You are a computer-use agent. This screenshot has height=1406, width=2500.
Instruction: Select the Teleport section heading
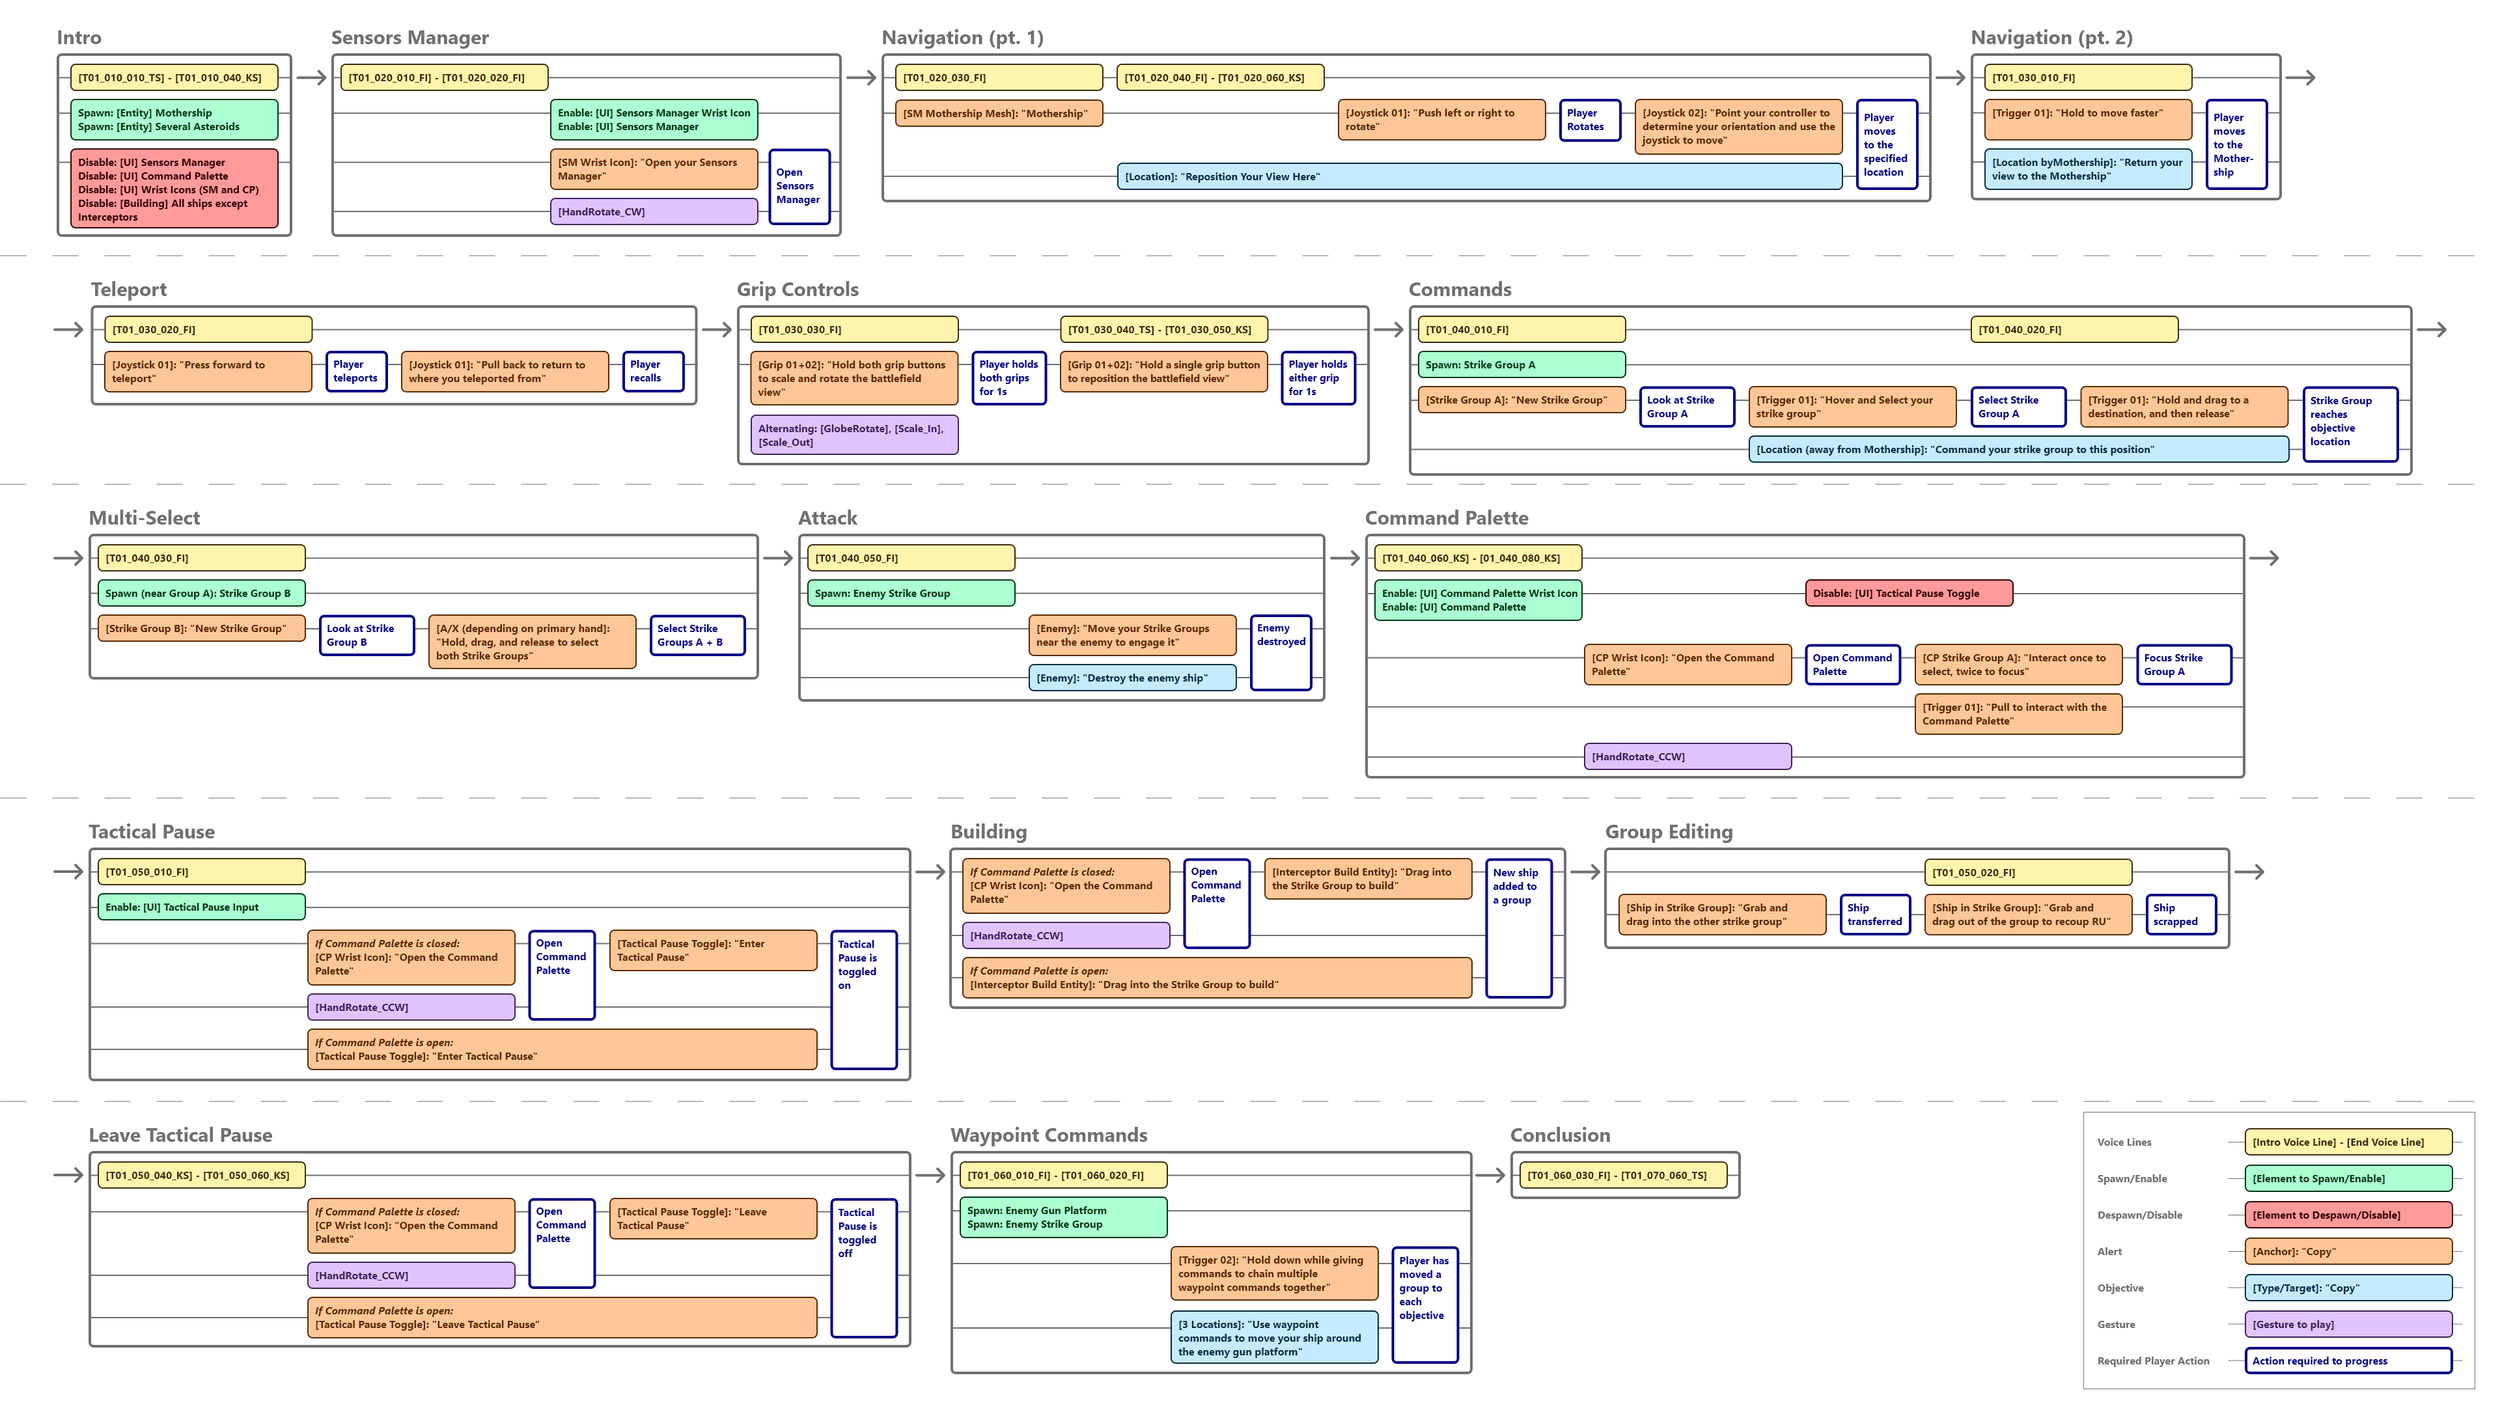tap(129, 290)
